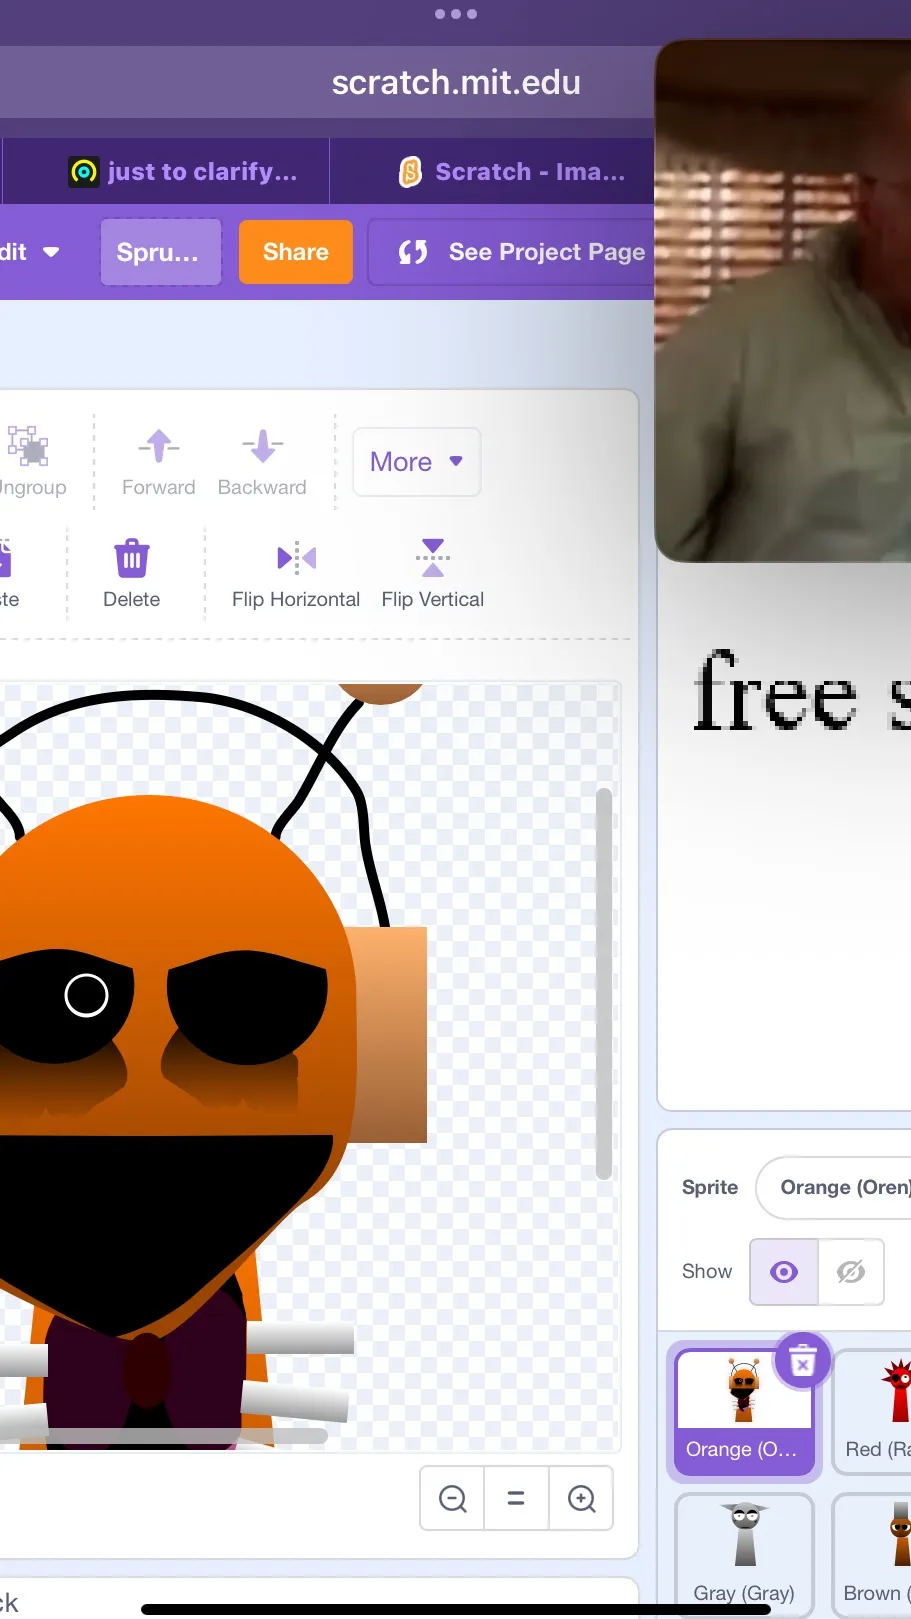Click the Ungroup icon
The width and height of the screenshot is (911, 1619).
point(27,446)
